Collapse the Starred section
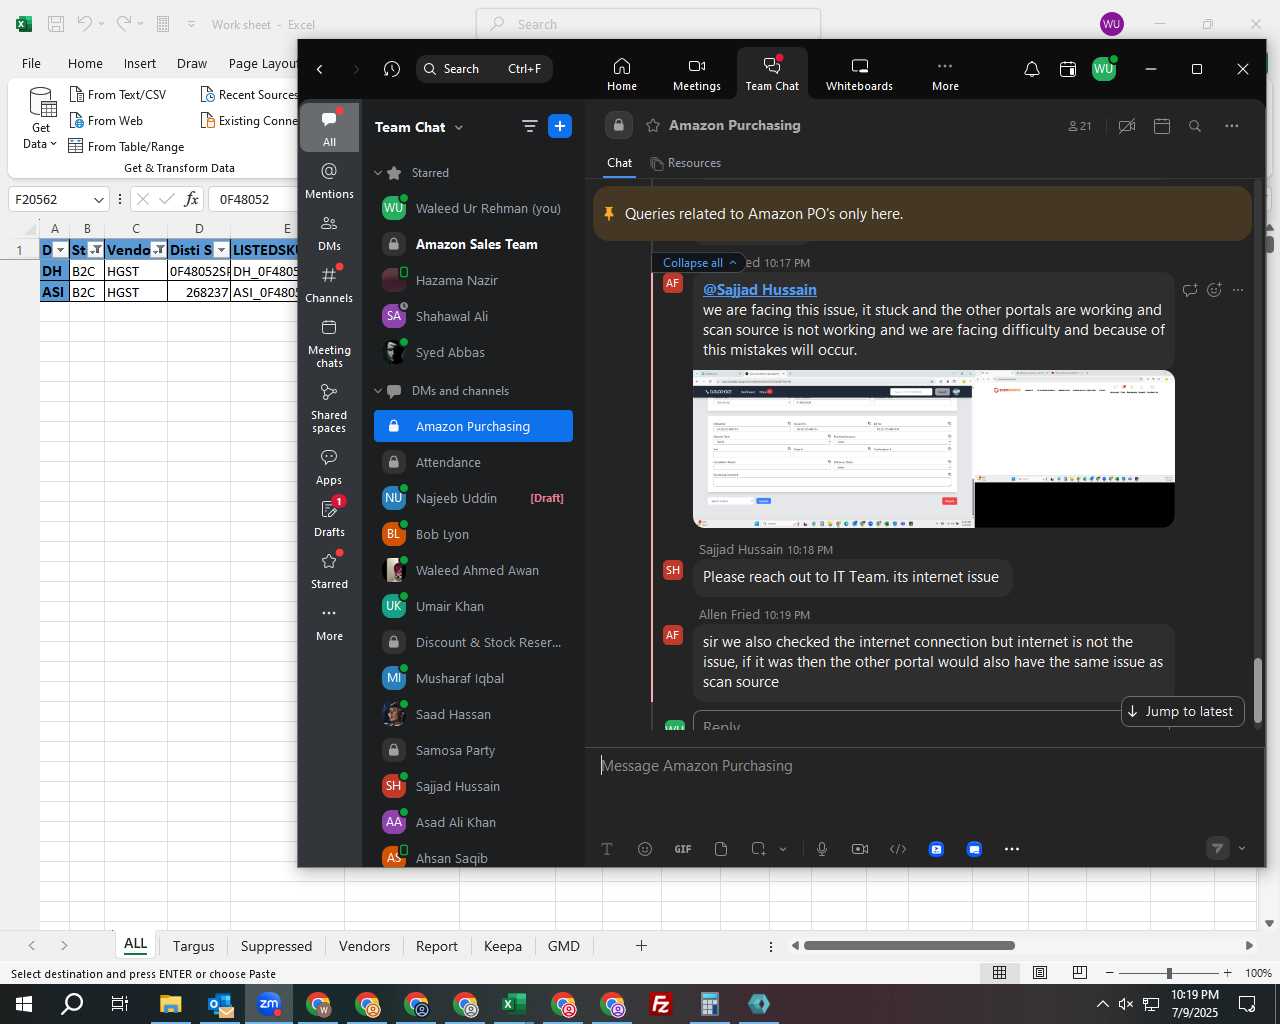The width and height of the screenshot is (1280, 1024). pyautogui.click(x=378, y=173)
